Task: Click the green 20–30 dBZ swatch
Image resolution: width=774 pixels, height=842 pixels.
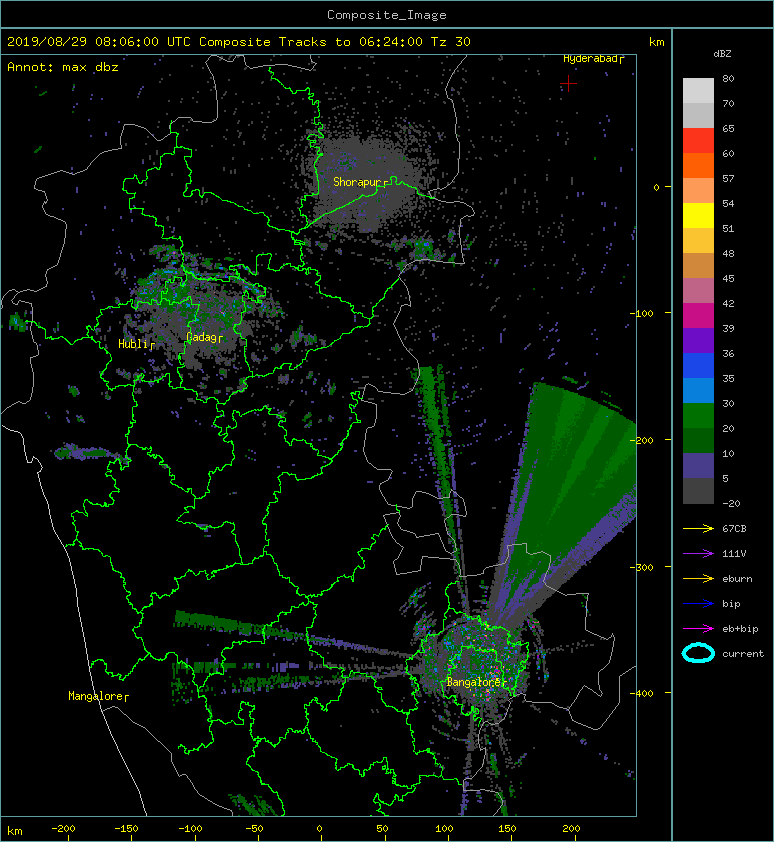Action: coord(698,415)
